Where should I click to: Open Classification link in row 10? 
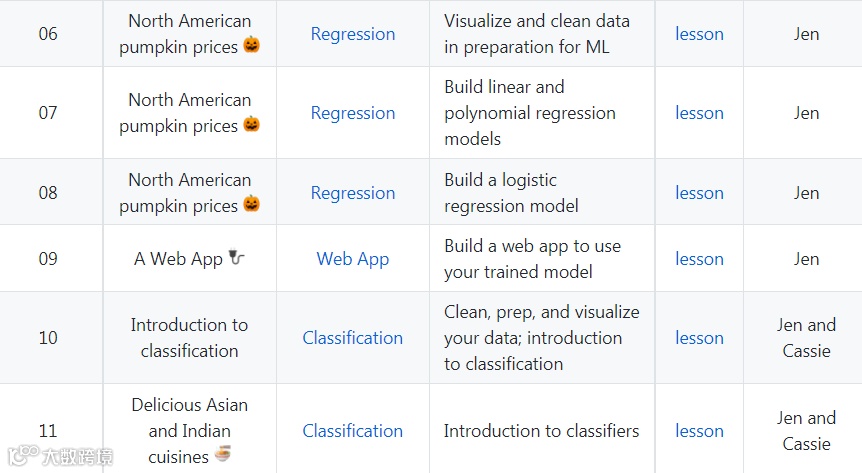click(353, 338)
